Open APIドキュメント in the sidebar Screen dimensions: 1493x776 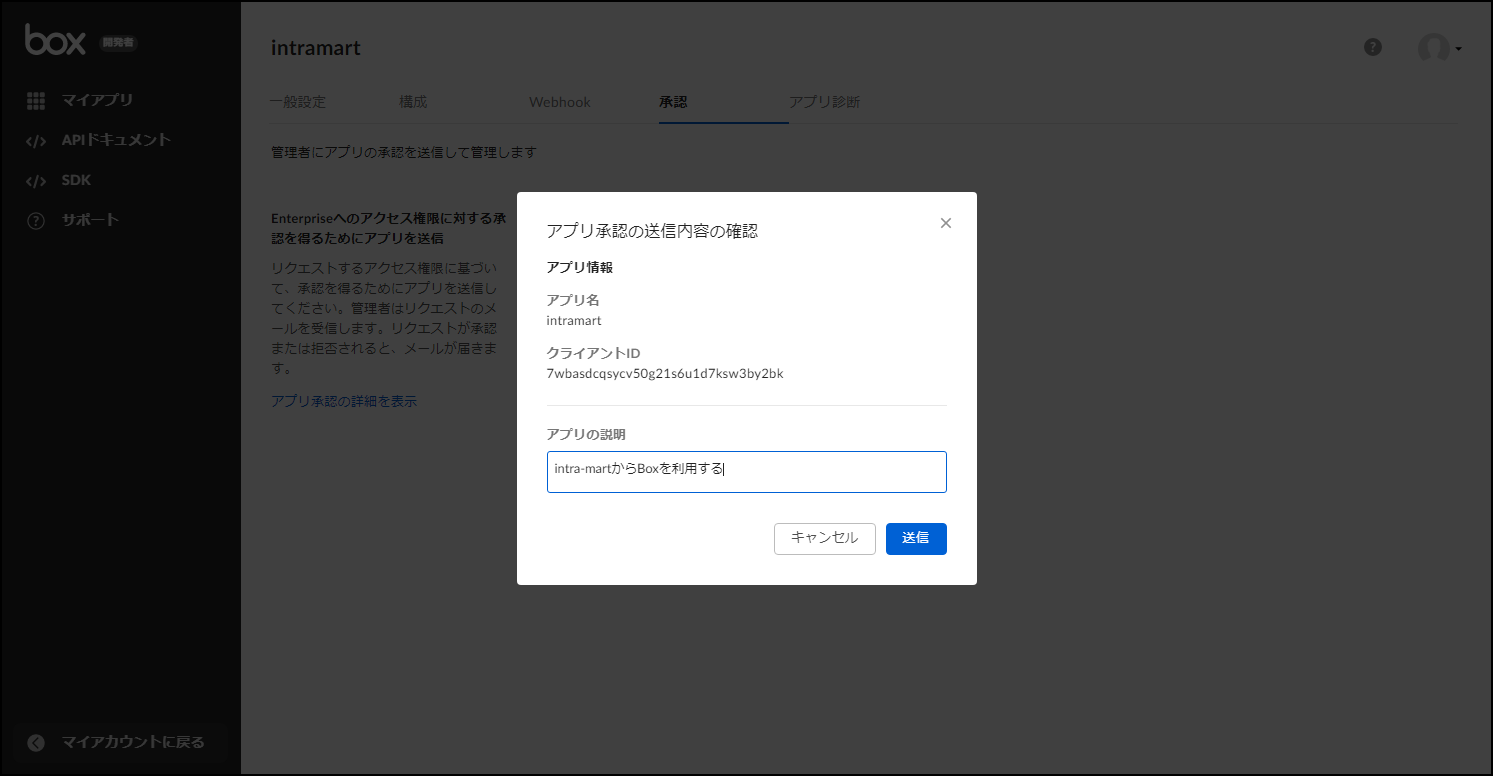click(x=116, y=140)
